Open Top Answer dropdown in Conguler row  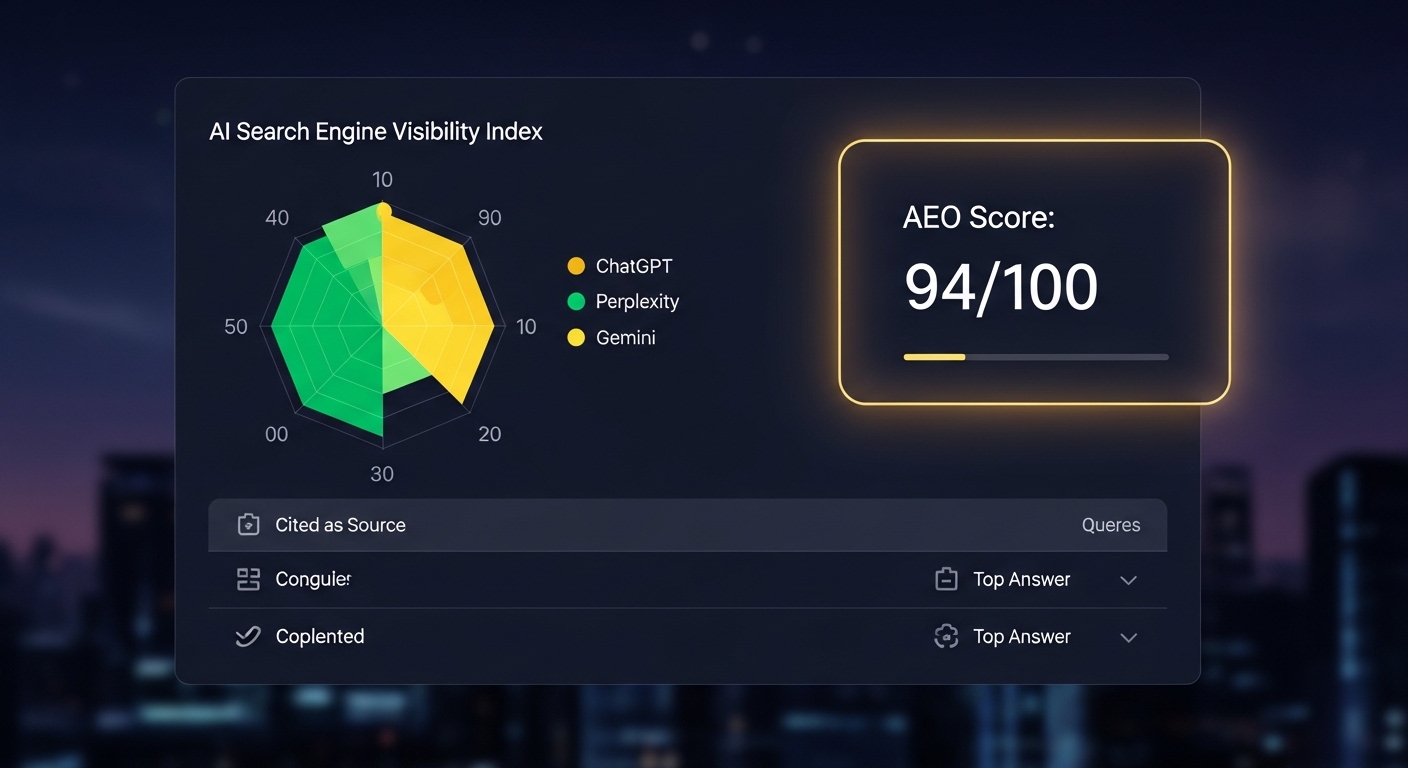pyautogui.click(x=1022, y=579)
